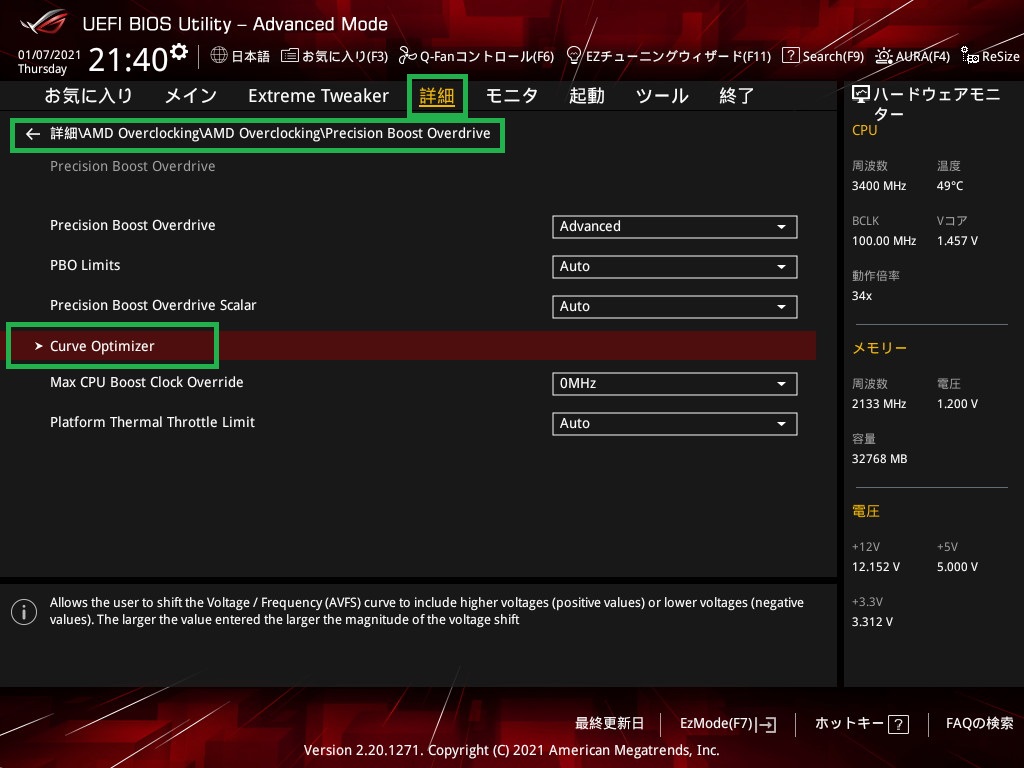Click the breadcrumb path ending in Precision Boost Overdrive
The image size is (1024, 768).
click(270, 133)
